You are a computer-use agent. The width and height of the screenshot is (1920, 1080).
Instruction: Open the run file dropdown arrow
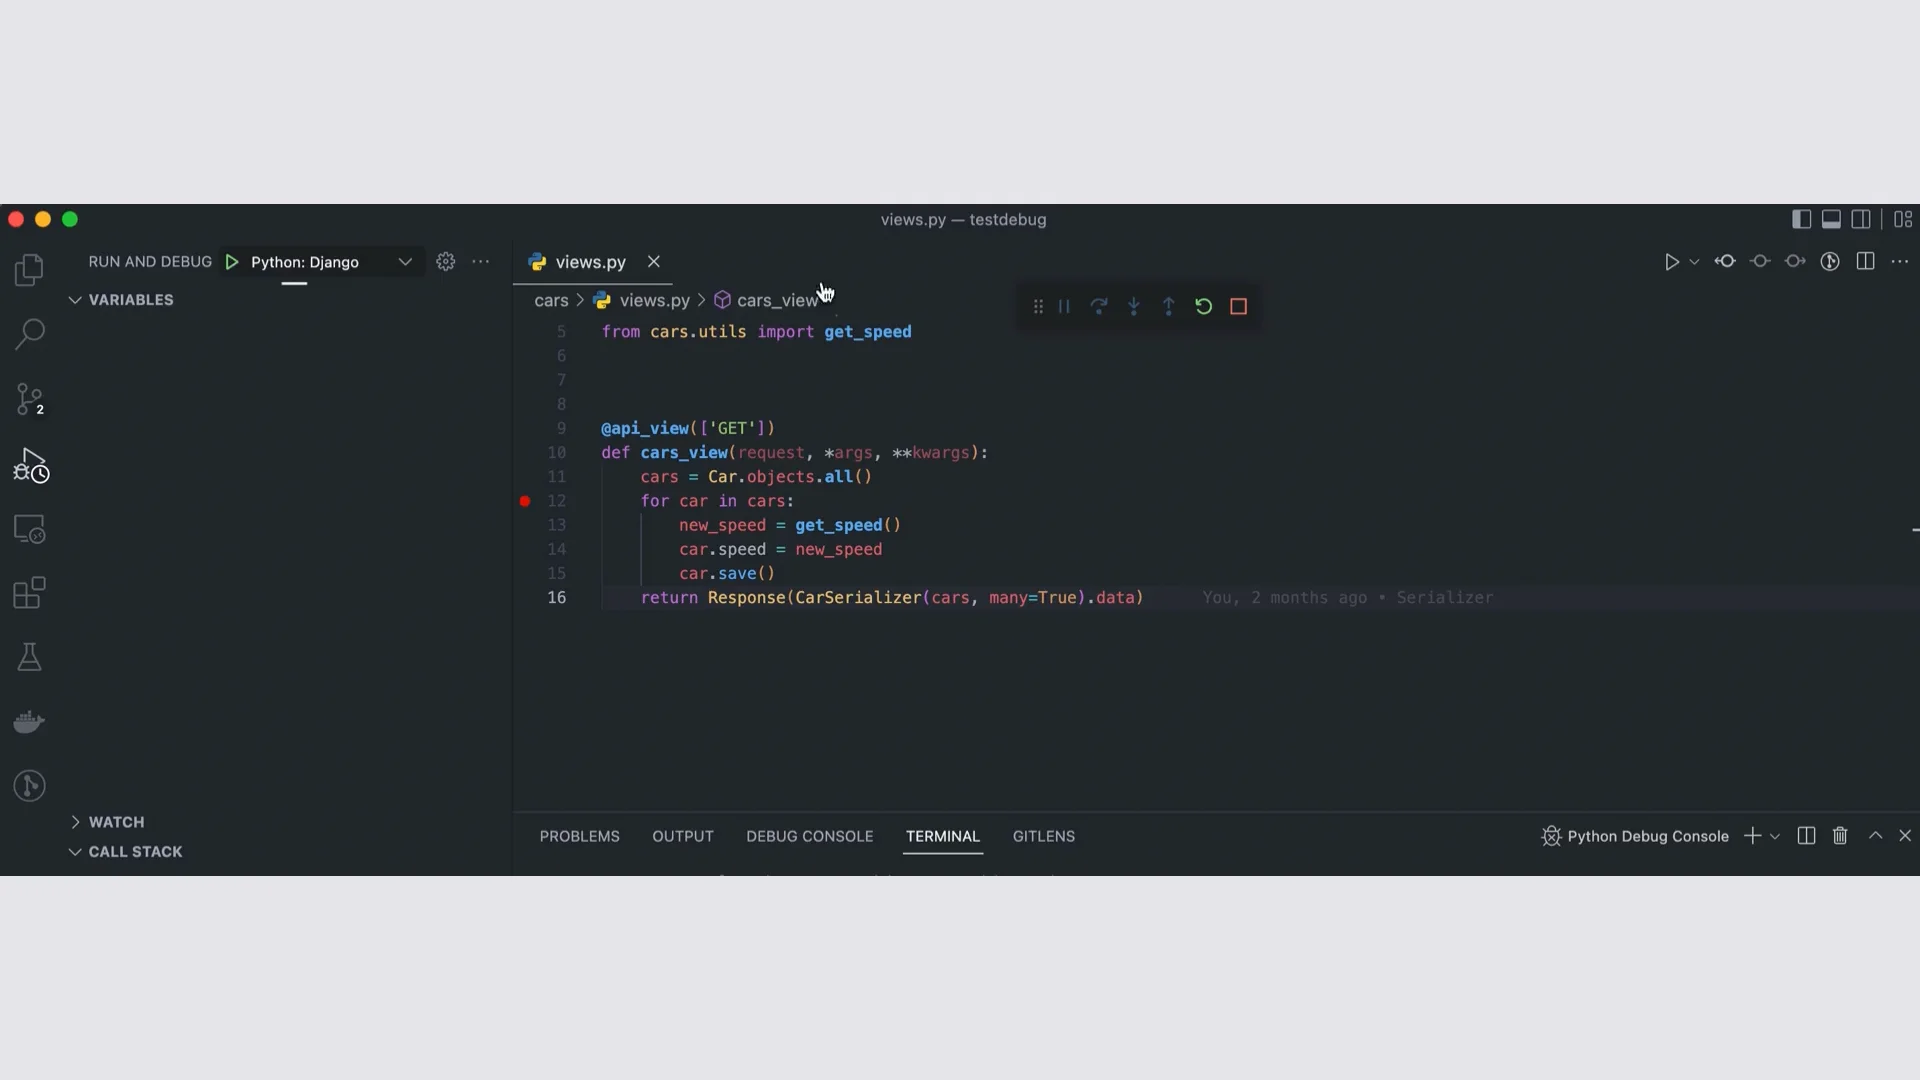click(1694, 262)
